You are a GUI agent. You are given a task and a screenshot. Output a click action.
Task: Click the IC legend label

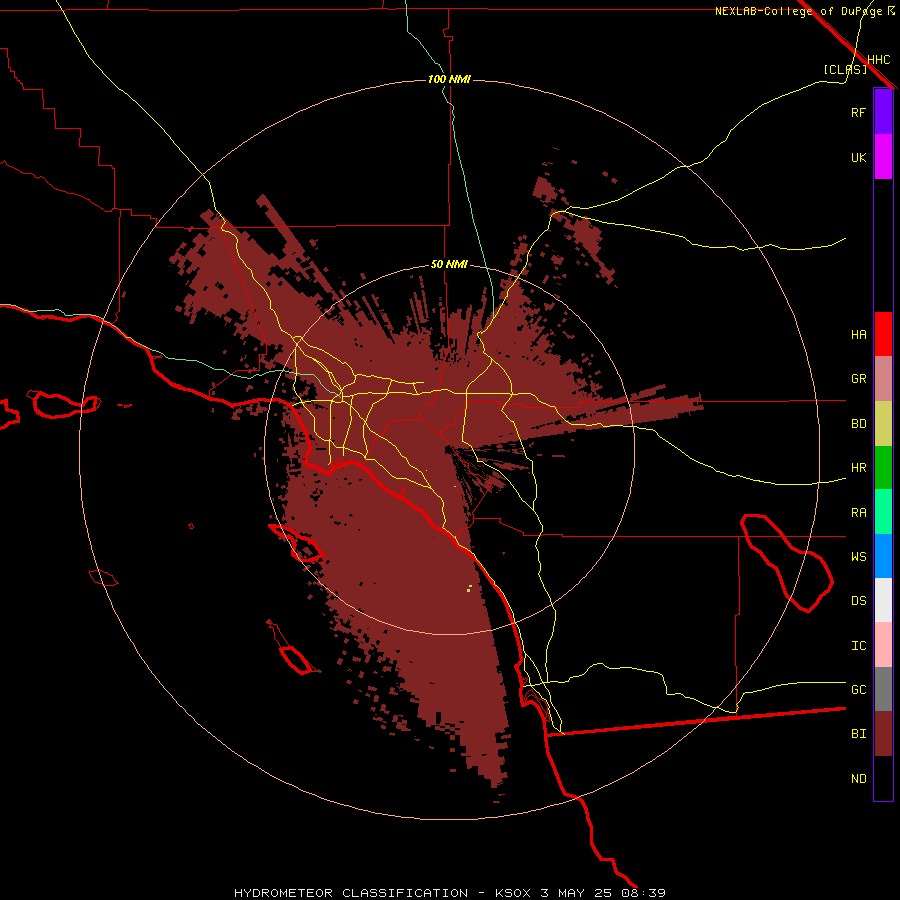858,646
